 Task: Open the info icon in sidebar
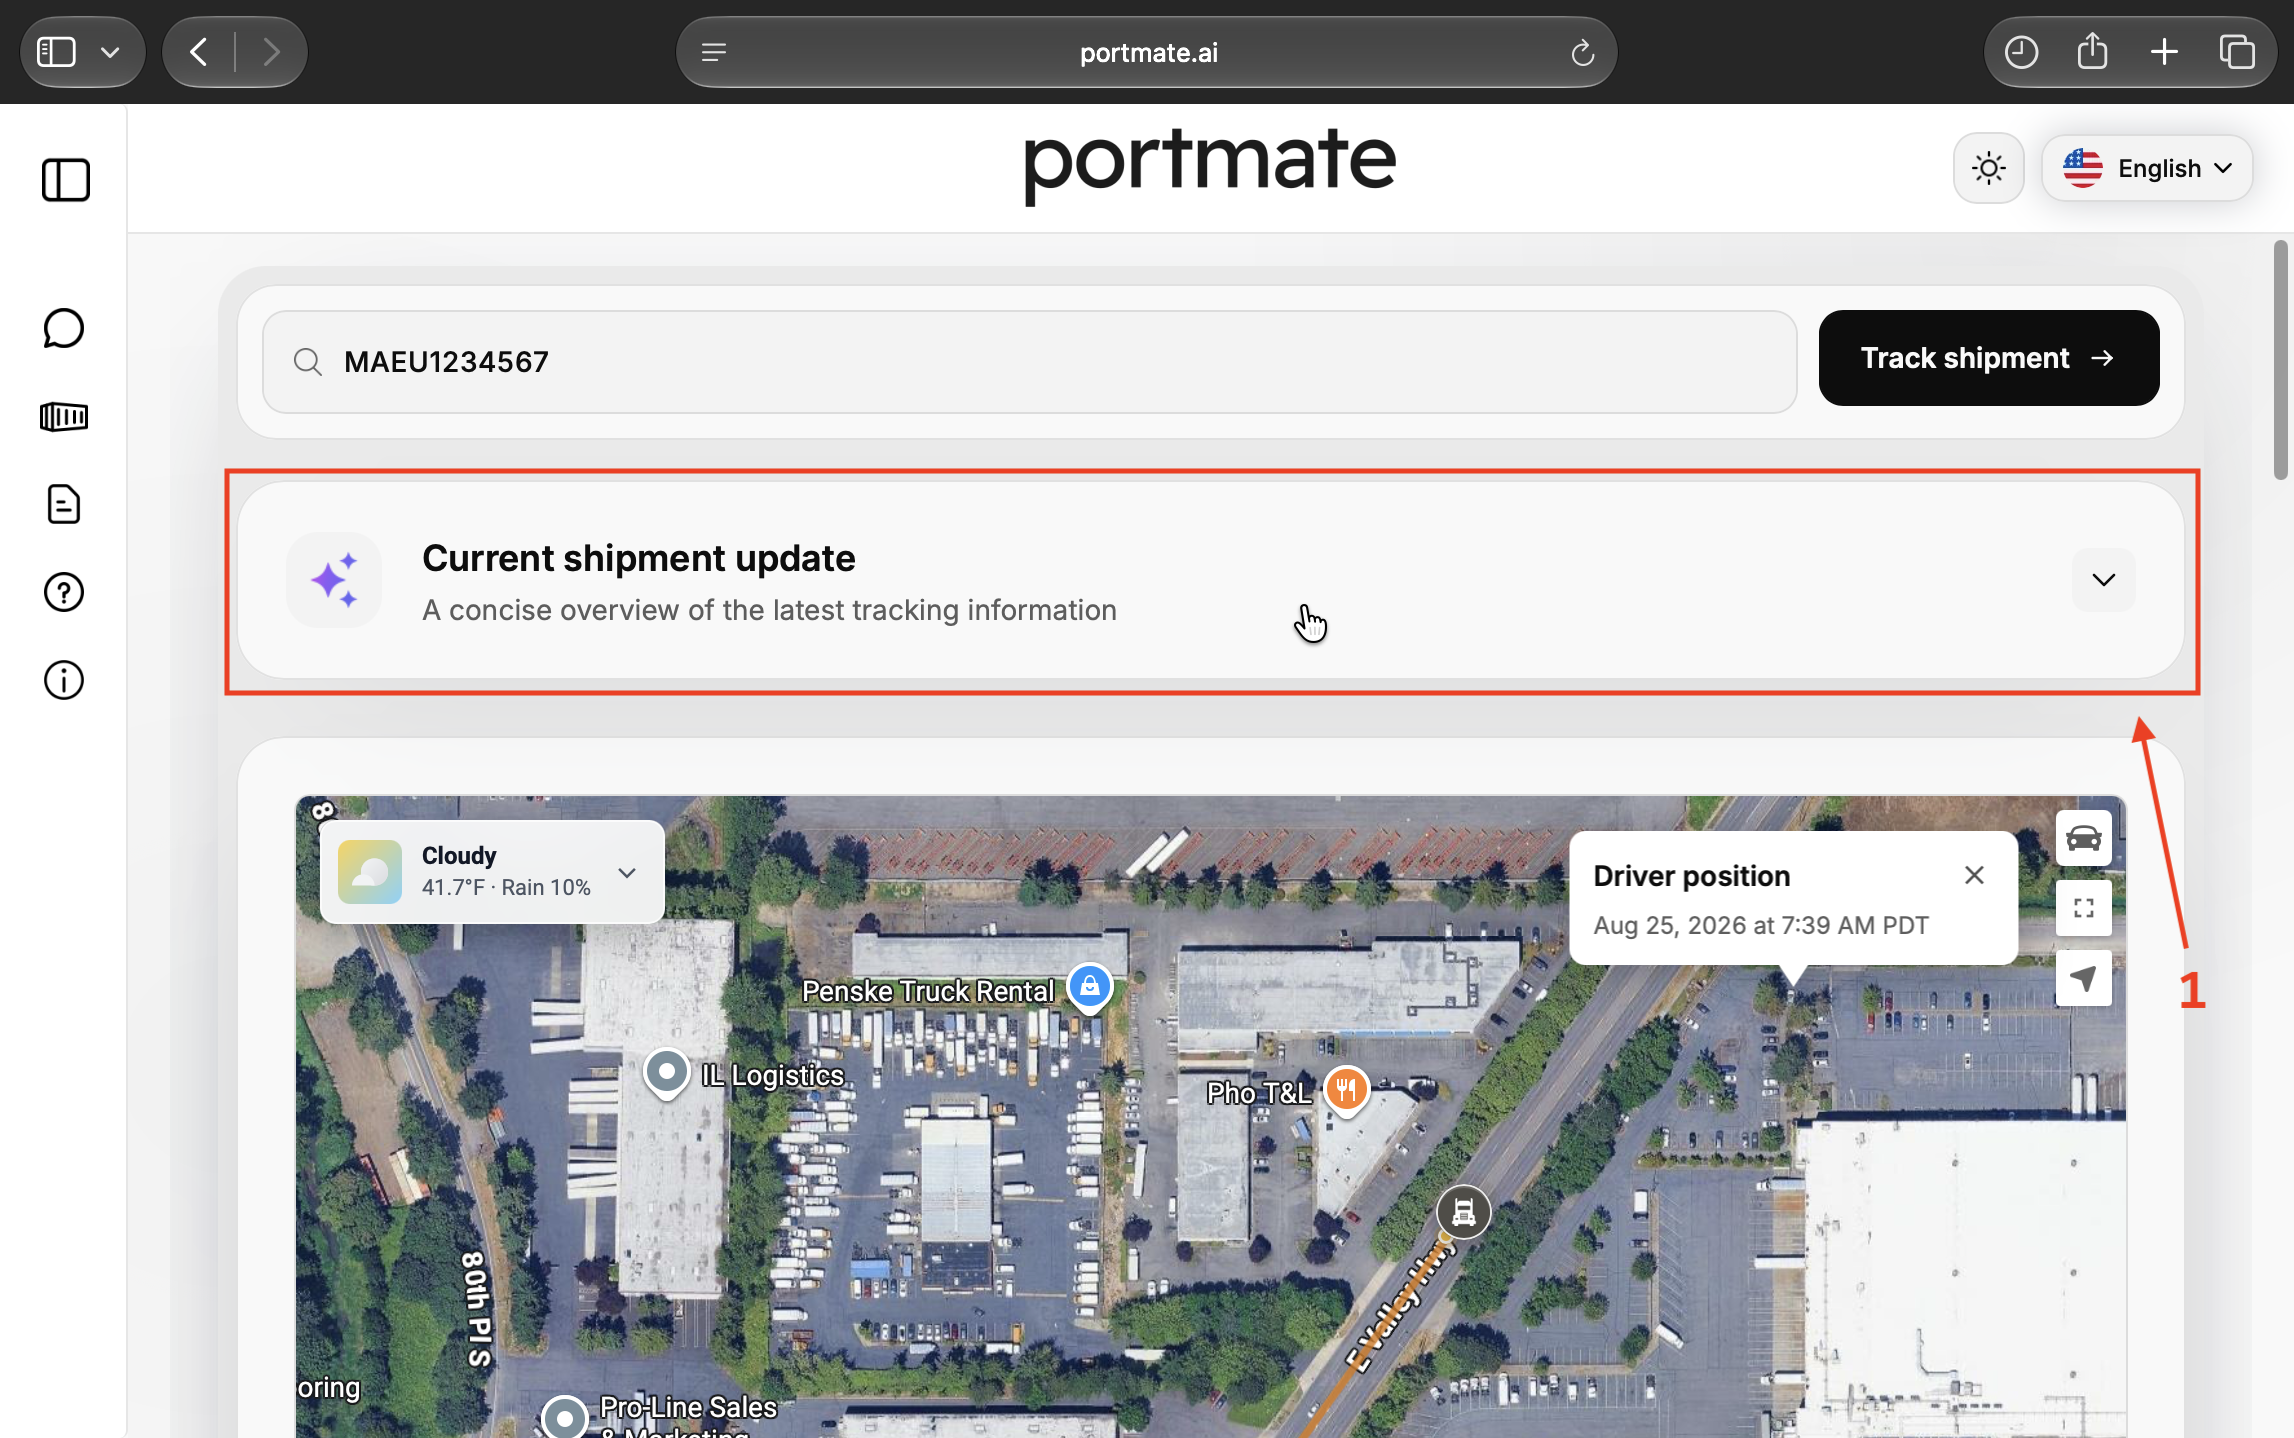pyautogui.click(x=64, y=680)
